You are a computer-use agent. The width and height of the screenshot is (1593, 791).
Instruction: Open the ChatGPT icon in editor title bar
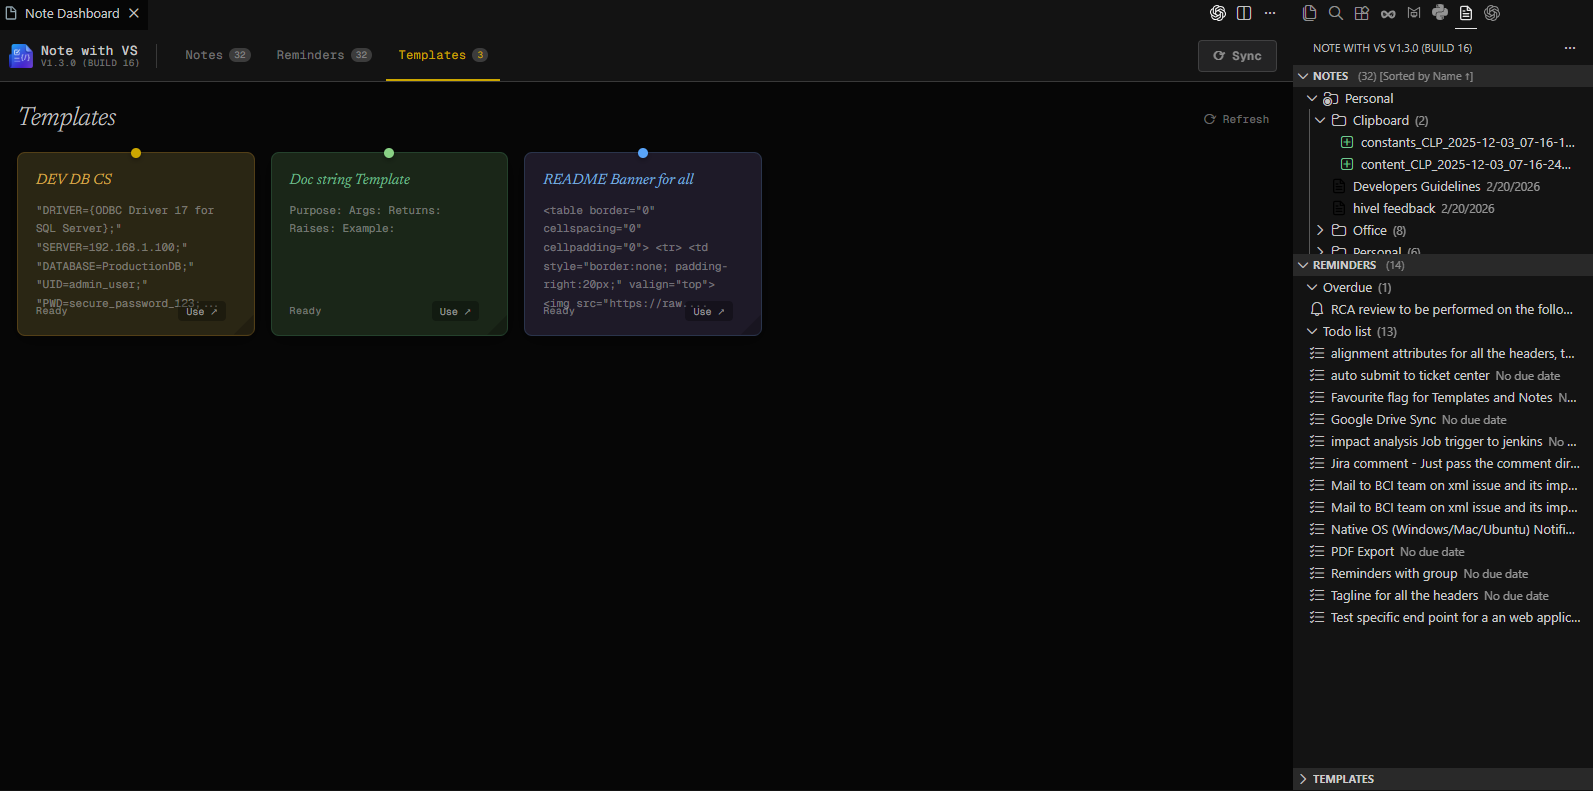click(1218, 13)
